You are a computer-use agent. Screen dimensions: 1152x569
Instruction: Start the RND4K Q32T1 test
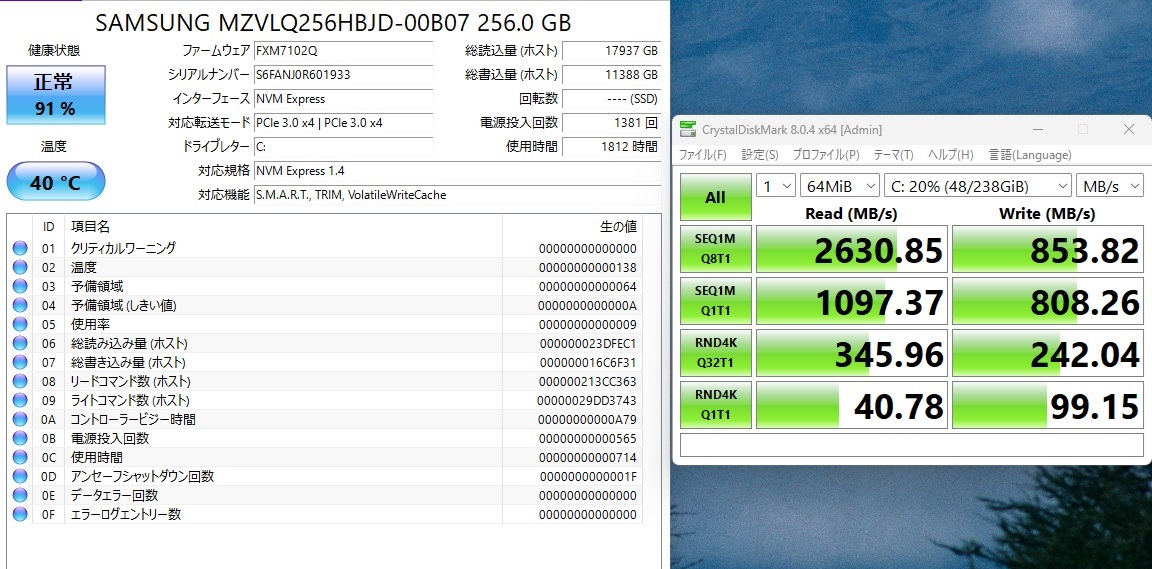click(x=716, y=352)
